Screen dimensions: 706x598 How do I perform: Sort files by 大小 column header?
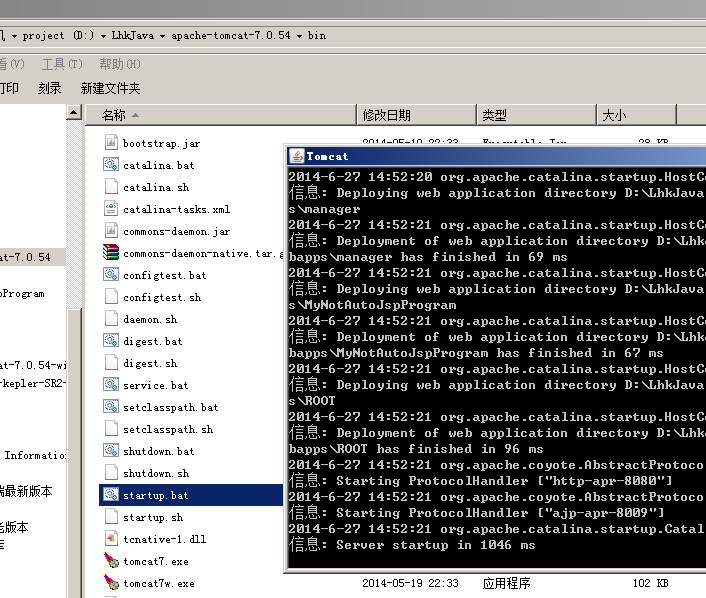tap(637, 115)
